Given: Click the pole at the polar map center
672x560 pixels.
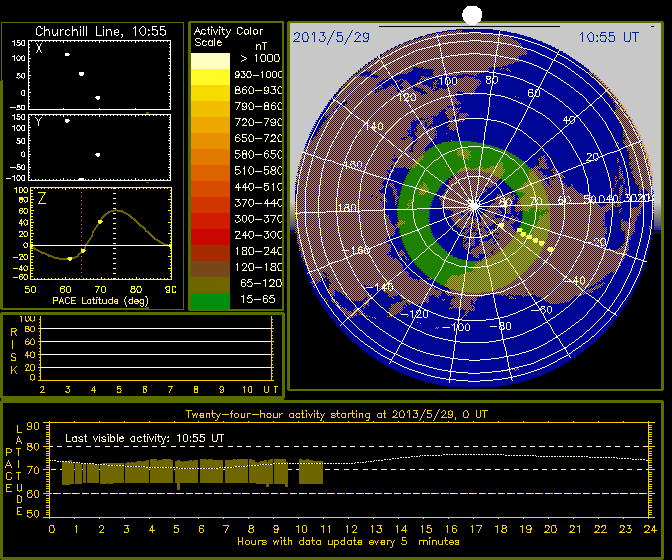Looking at the screenshot, I should click(x=474, y=206).
